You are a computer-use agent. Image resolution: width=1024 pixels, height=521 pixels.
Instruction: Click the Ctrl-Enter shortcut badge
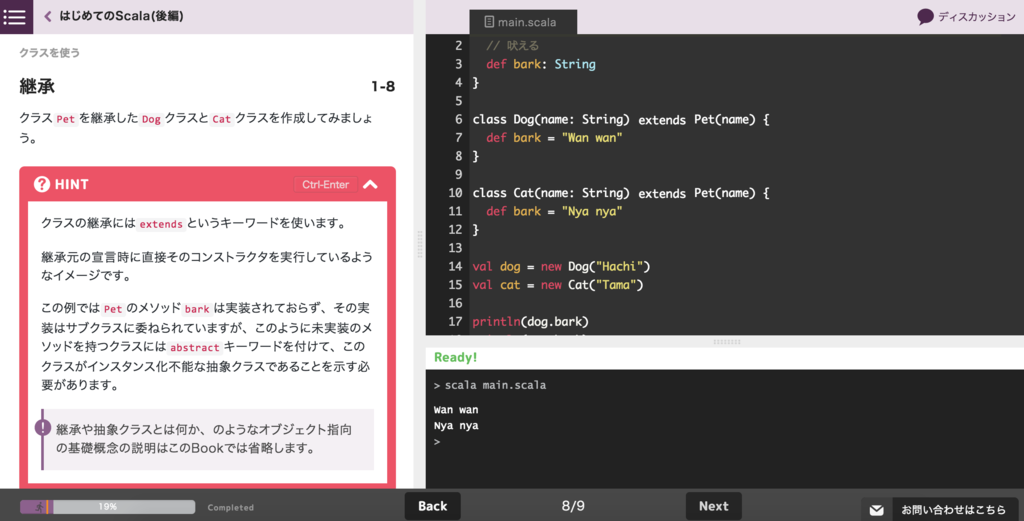(x=325, y=185)
